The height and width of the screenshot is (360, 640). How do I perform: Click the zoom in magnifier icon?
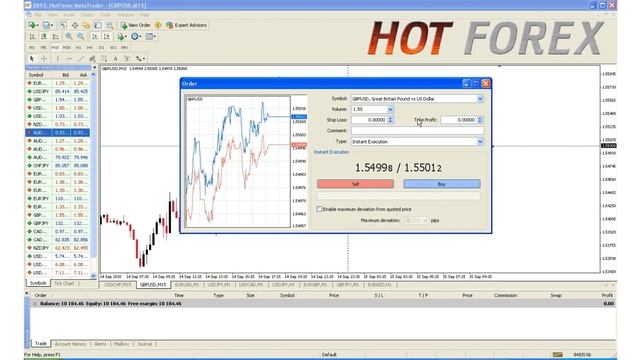point(69,36)
